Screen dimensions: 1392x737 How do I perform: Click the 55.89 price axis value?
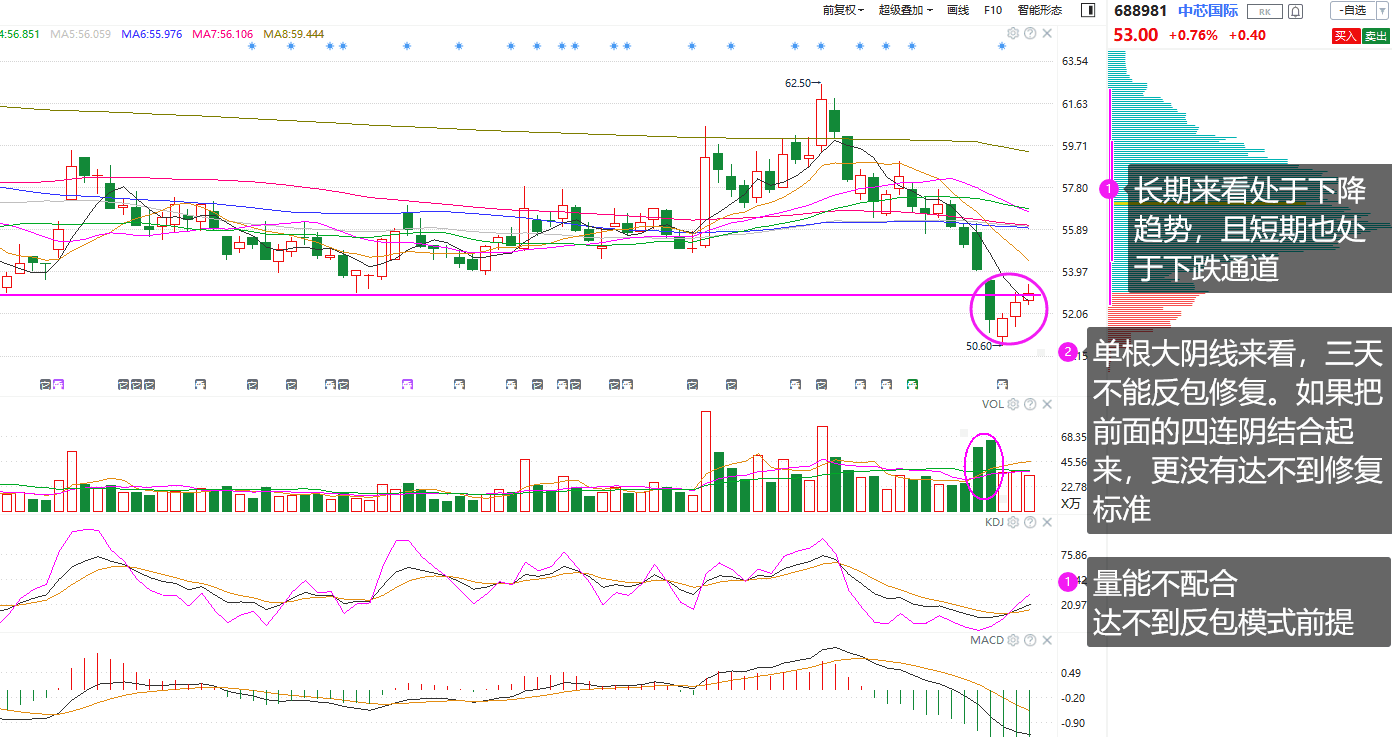1075,230
